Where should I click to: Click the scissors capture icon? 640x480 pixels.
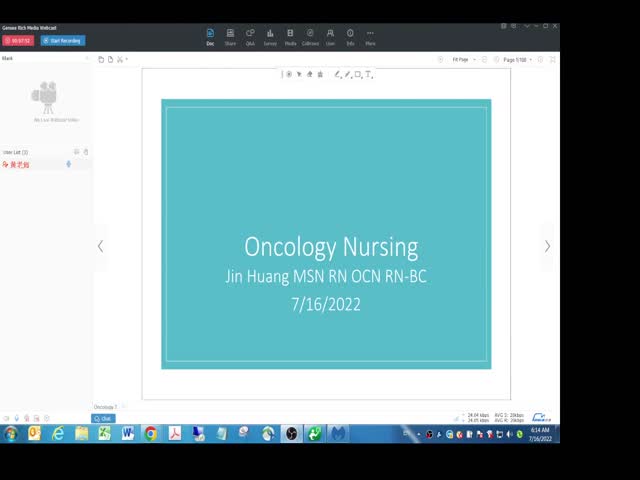[120, 60]
